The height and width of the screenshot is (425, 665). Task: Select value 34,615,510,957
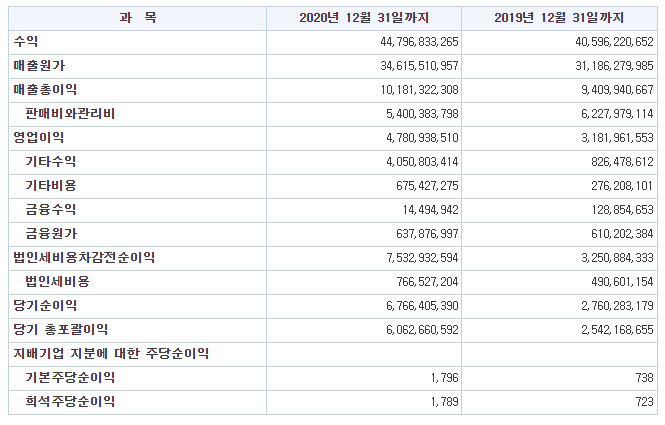point(419,66)
